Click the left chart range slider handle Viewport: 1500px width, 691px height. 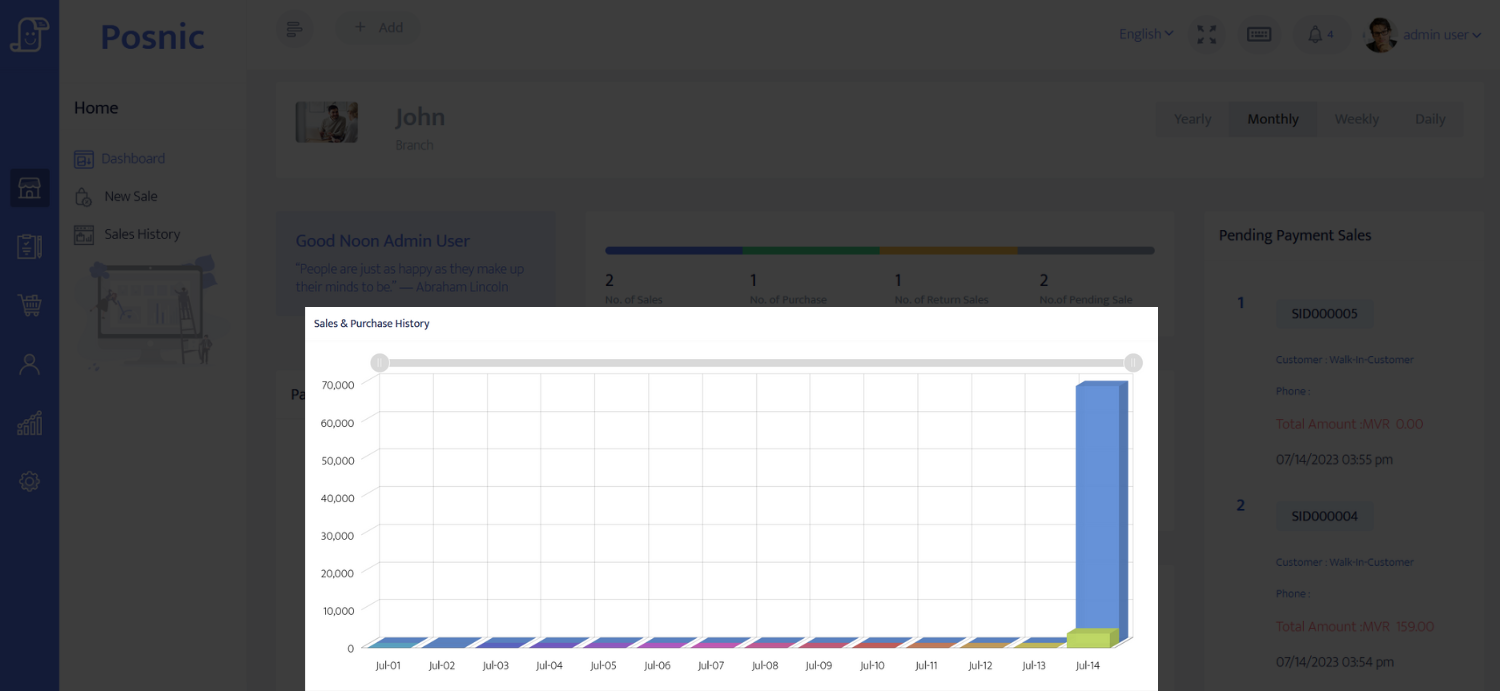[x=380, y=363]
